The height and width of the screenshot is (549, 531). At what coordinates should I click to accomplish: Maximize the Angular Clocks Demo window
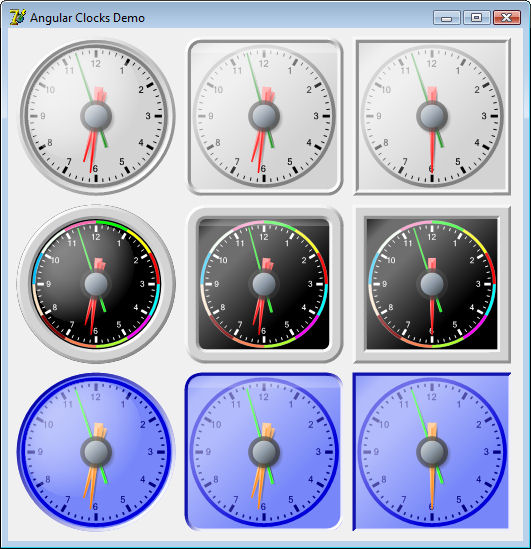coord(476,18)
